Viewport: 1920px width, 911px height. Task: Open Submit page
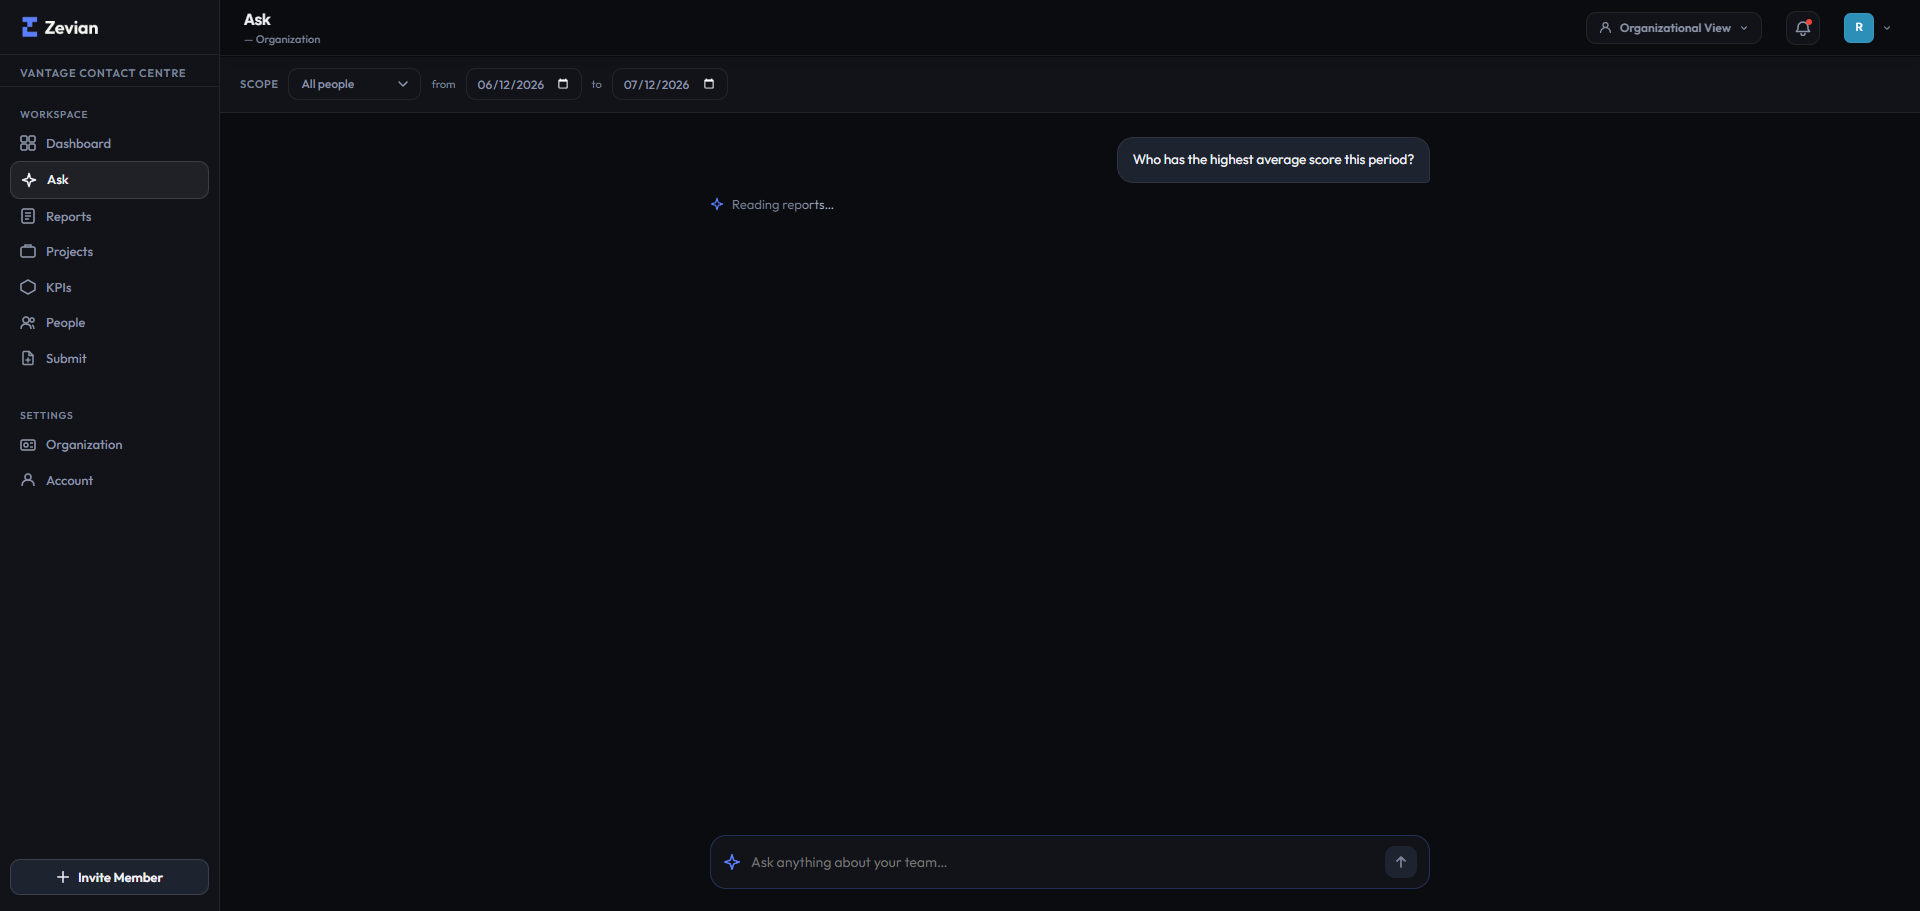(x=109, y=358)
